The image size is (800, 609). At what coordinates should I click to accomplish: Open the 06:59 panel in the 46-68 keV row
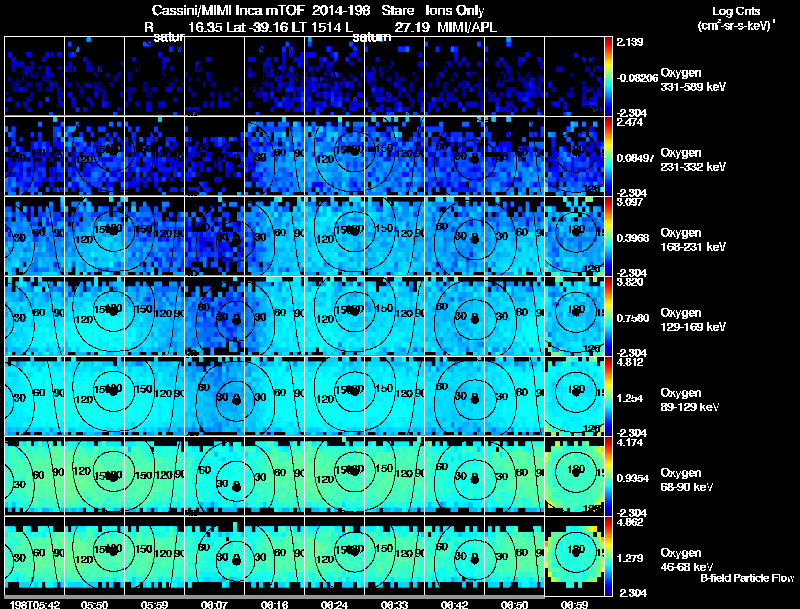click(x=574, y=556)
